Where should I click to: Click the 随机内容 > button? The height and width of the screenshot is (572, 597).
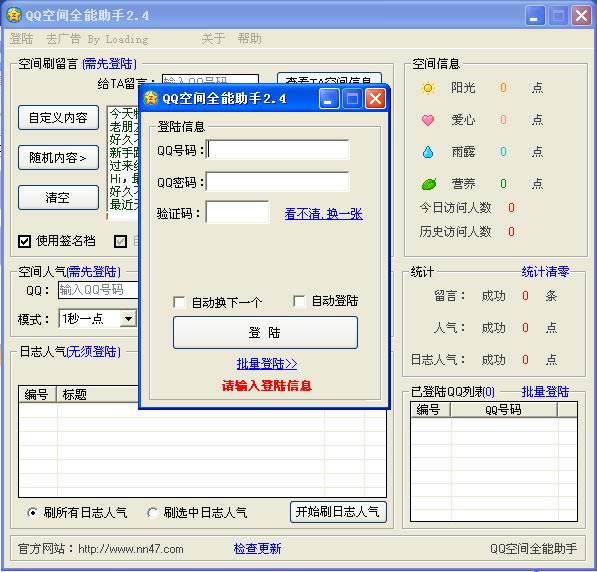click(58, 157)
